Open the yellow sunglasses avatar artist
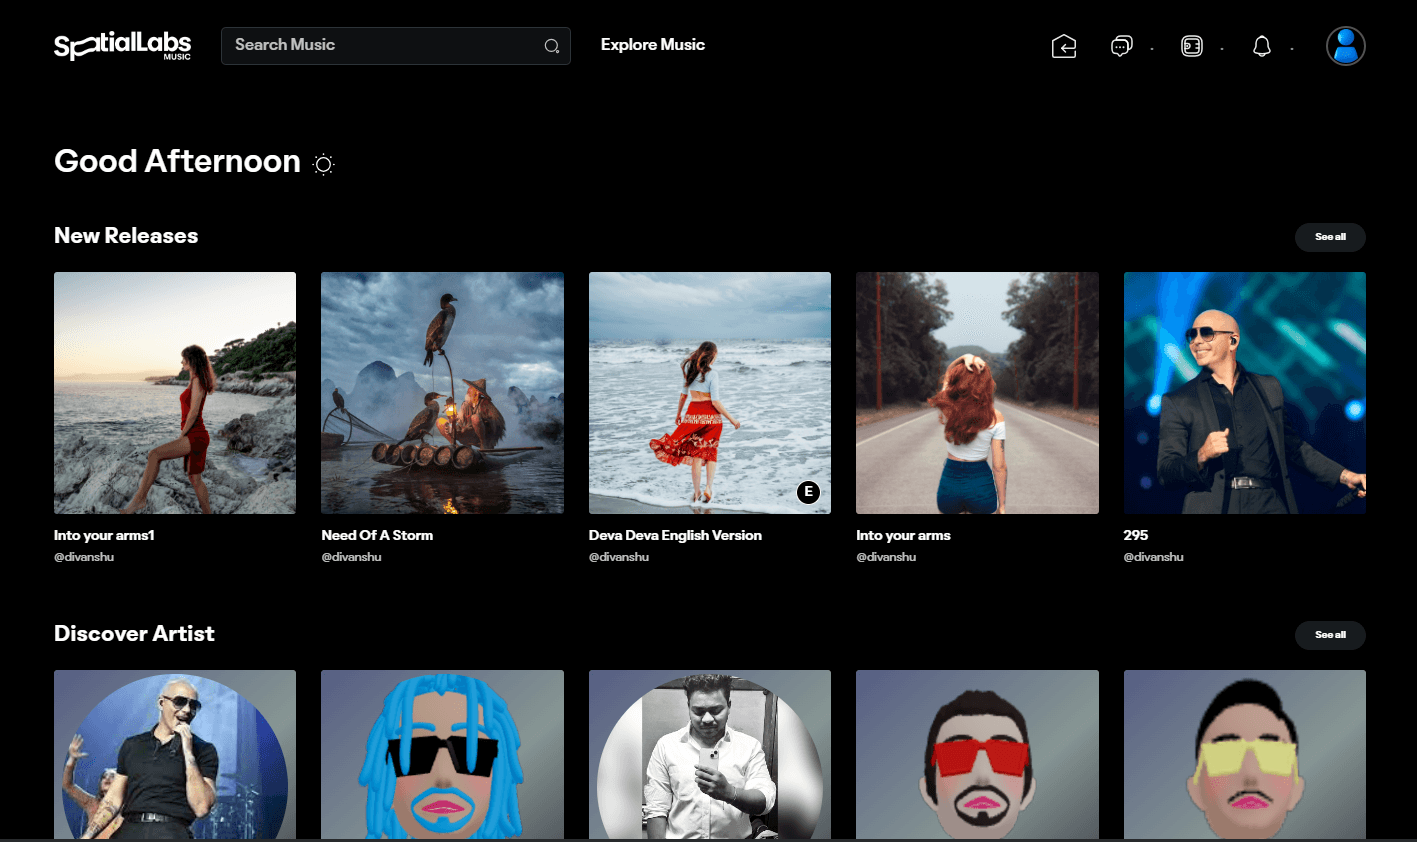The image size is (1417, 842). [1245, 755]
